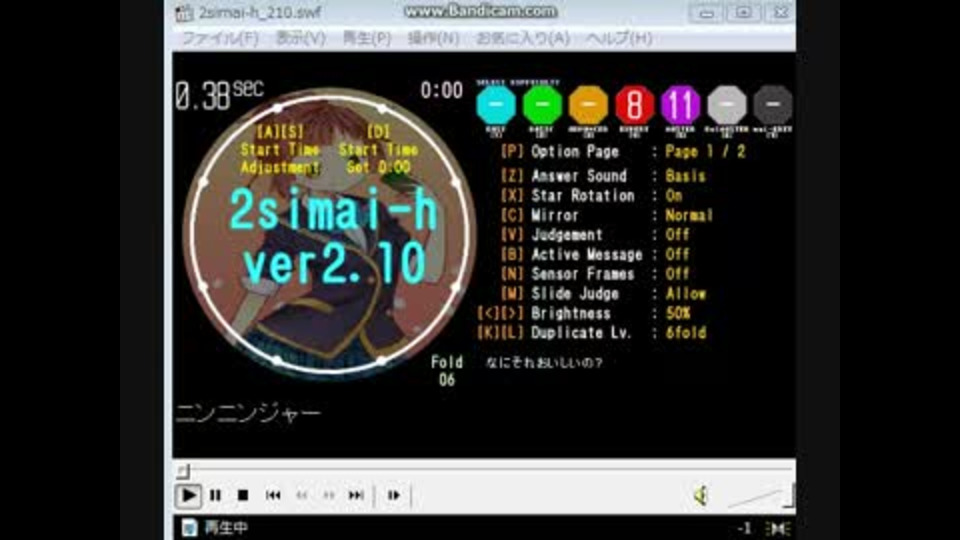Close the player window
Viewport: 960px width, 540px height.
pyautogui.click(x=780, y=13)
